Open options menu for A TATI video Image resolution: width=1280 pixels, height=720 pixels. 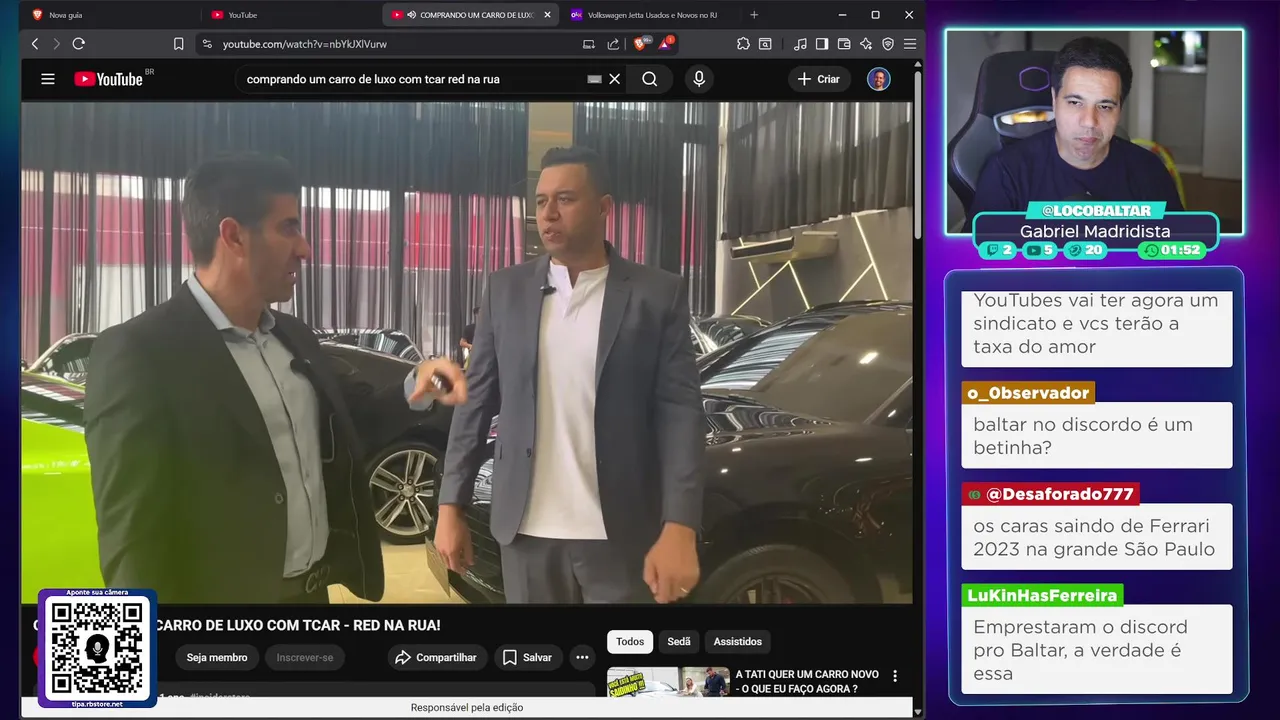point(895,676)
